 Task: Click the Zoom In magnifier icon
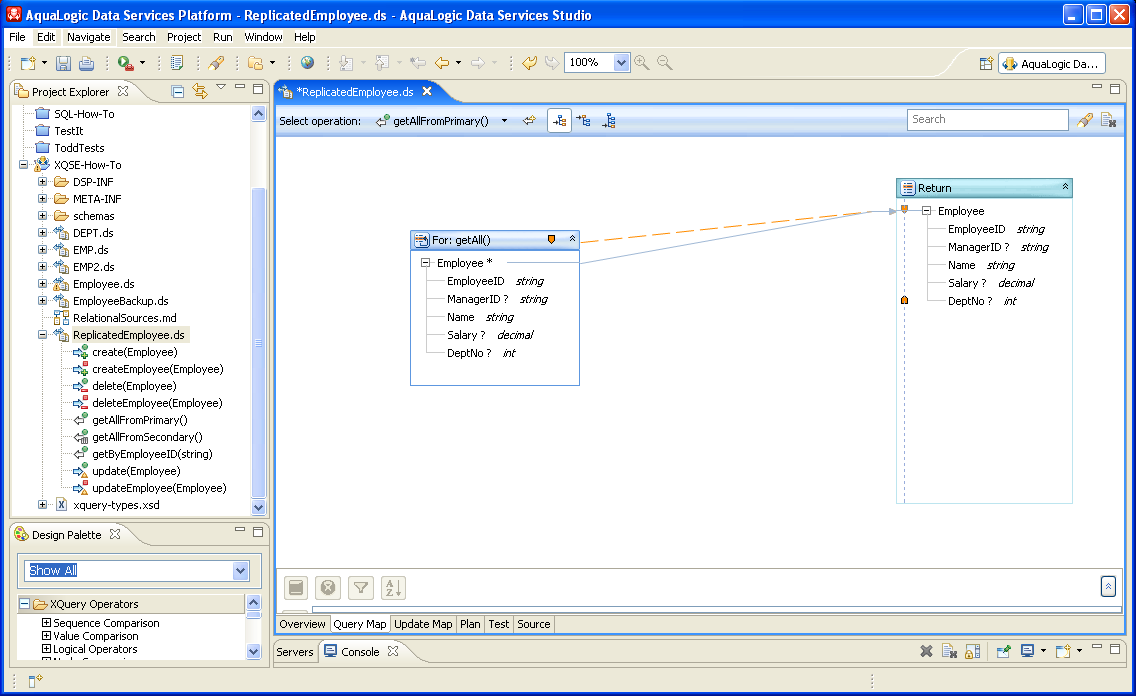(x=641, y=63)
